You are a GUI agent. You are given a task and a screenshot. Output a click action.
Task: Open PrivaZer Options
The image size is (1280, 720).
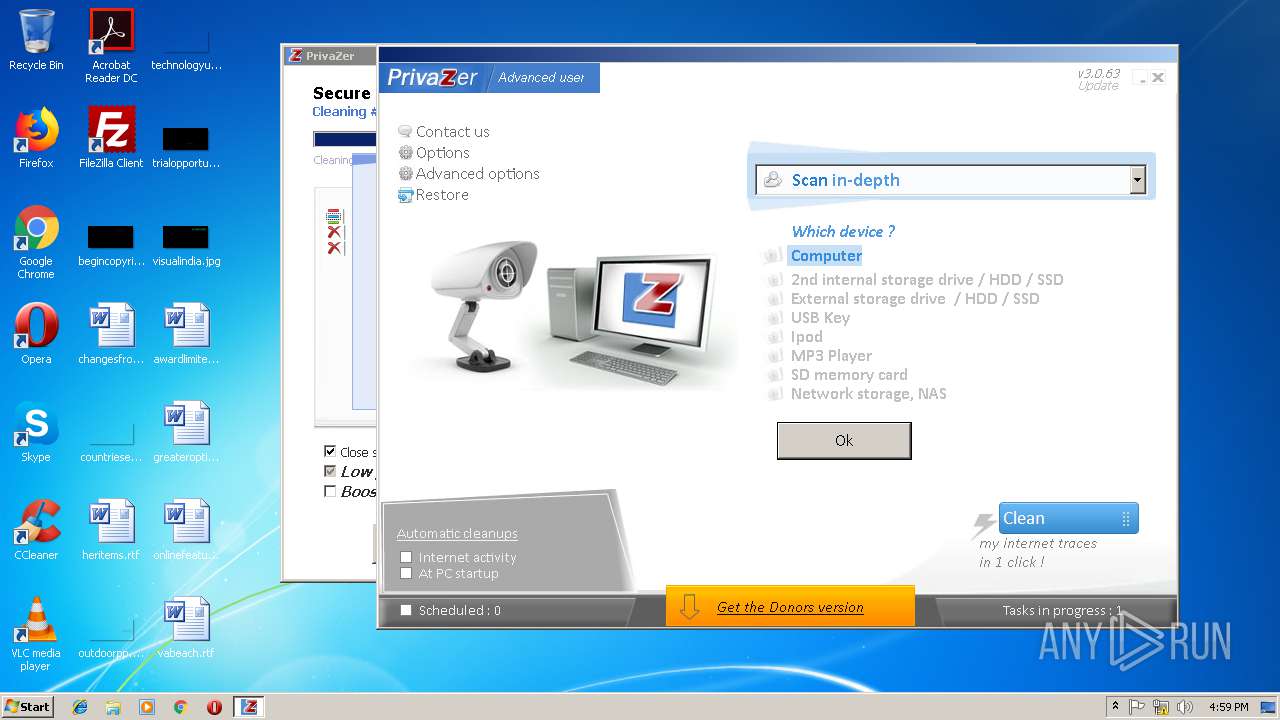coord(442,152)
